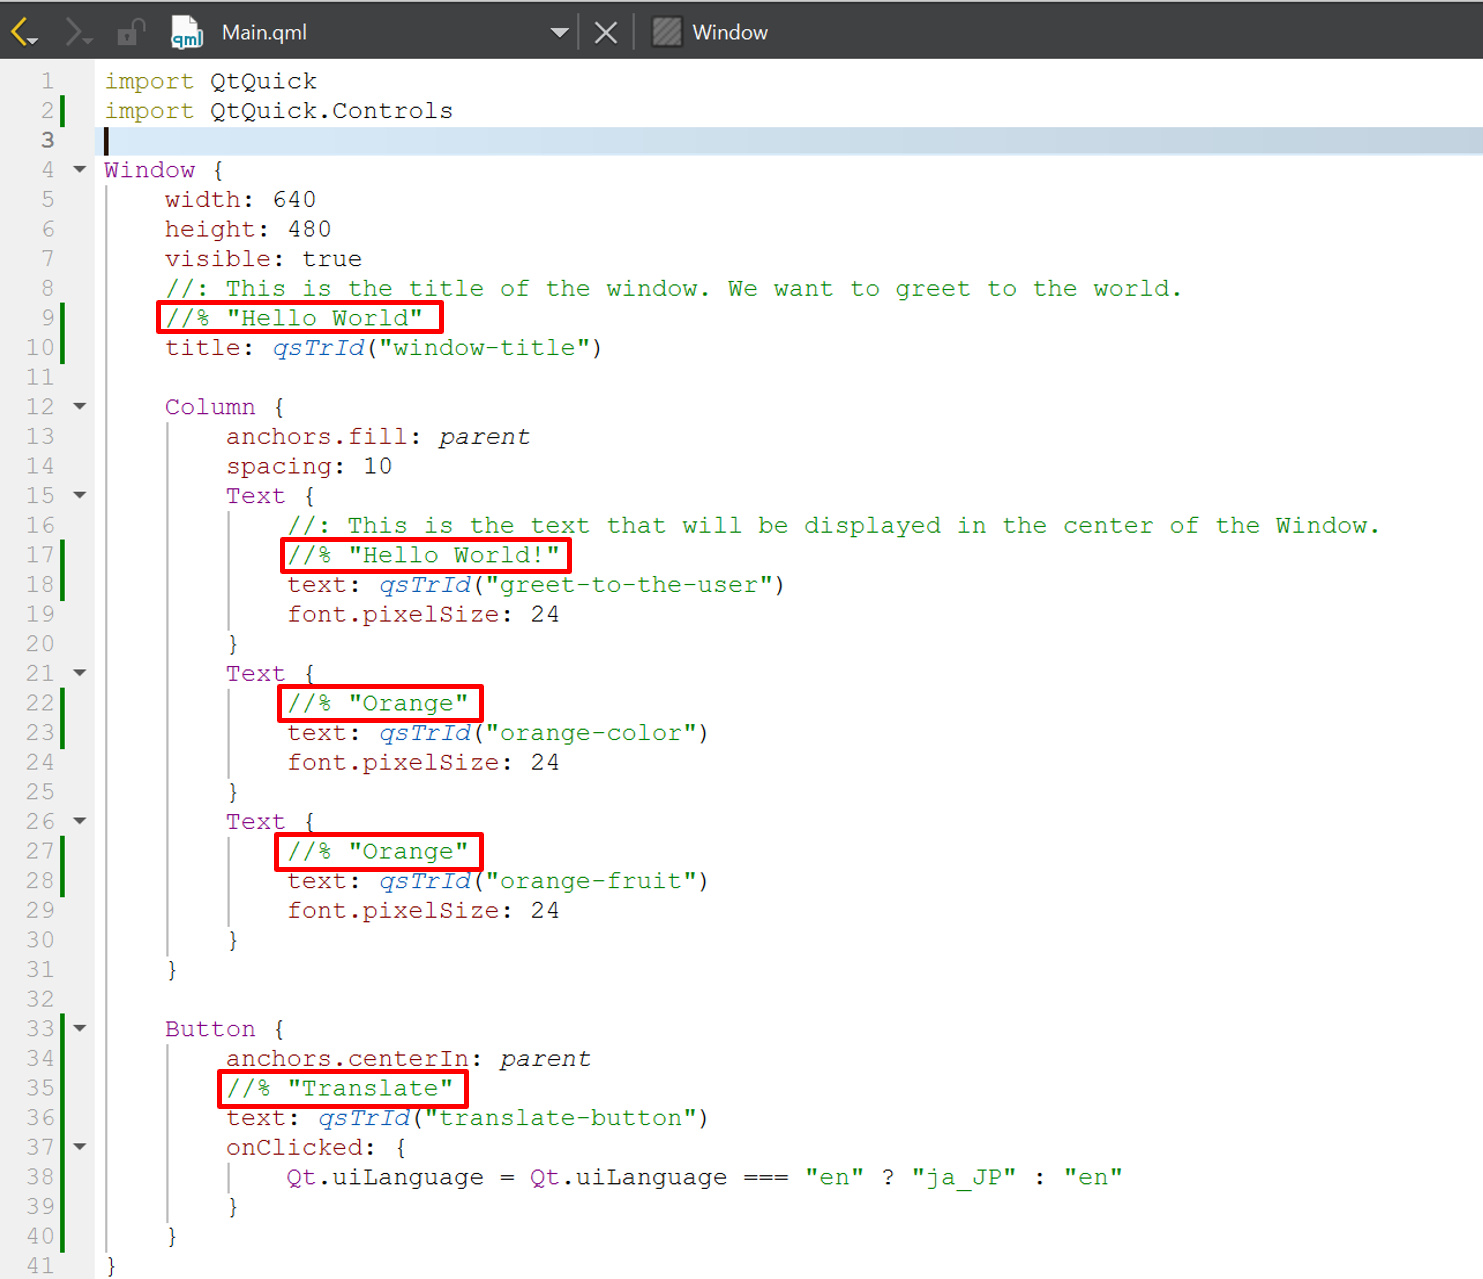Select the Main.qml file name in toolbar
The width and height of the screenshot is (1483, 1279).
(x=264, y=32)
